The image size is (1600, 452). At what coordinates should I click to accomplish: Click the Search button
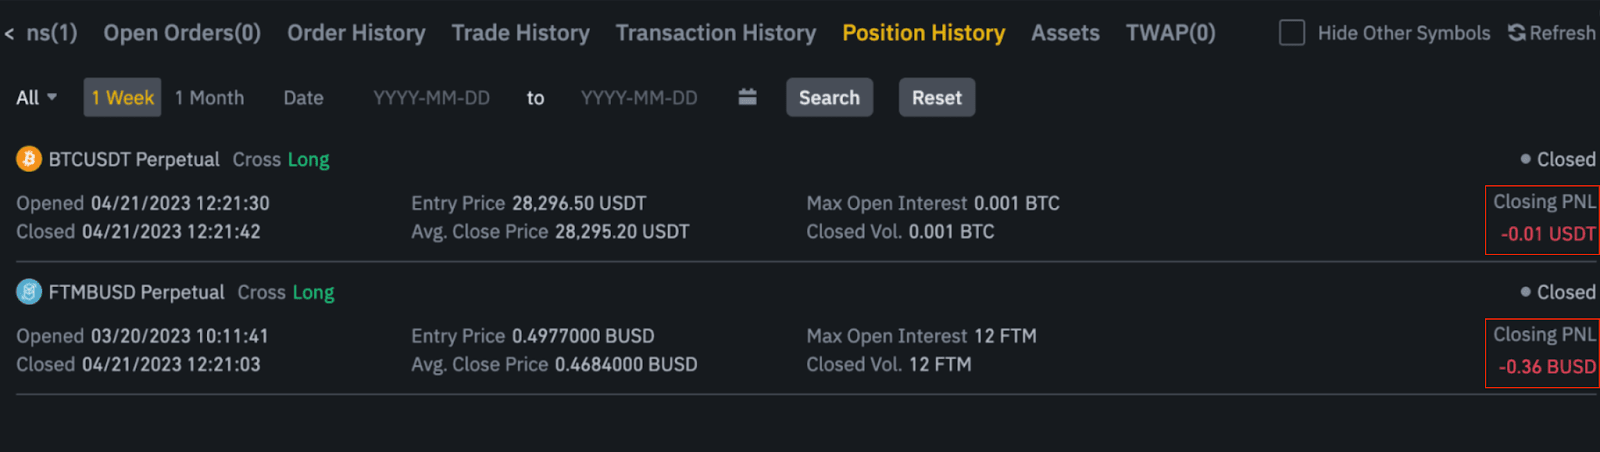[x=829, y=97]
